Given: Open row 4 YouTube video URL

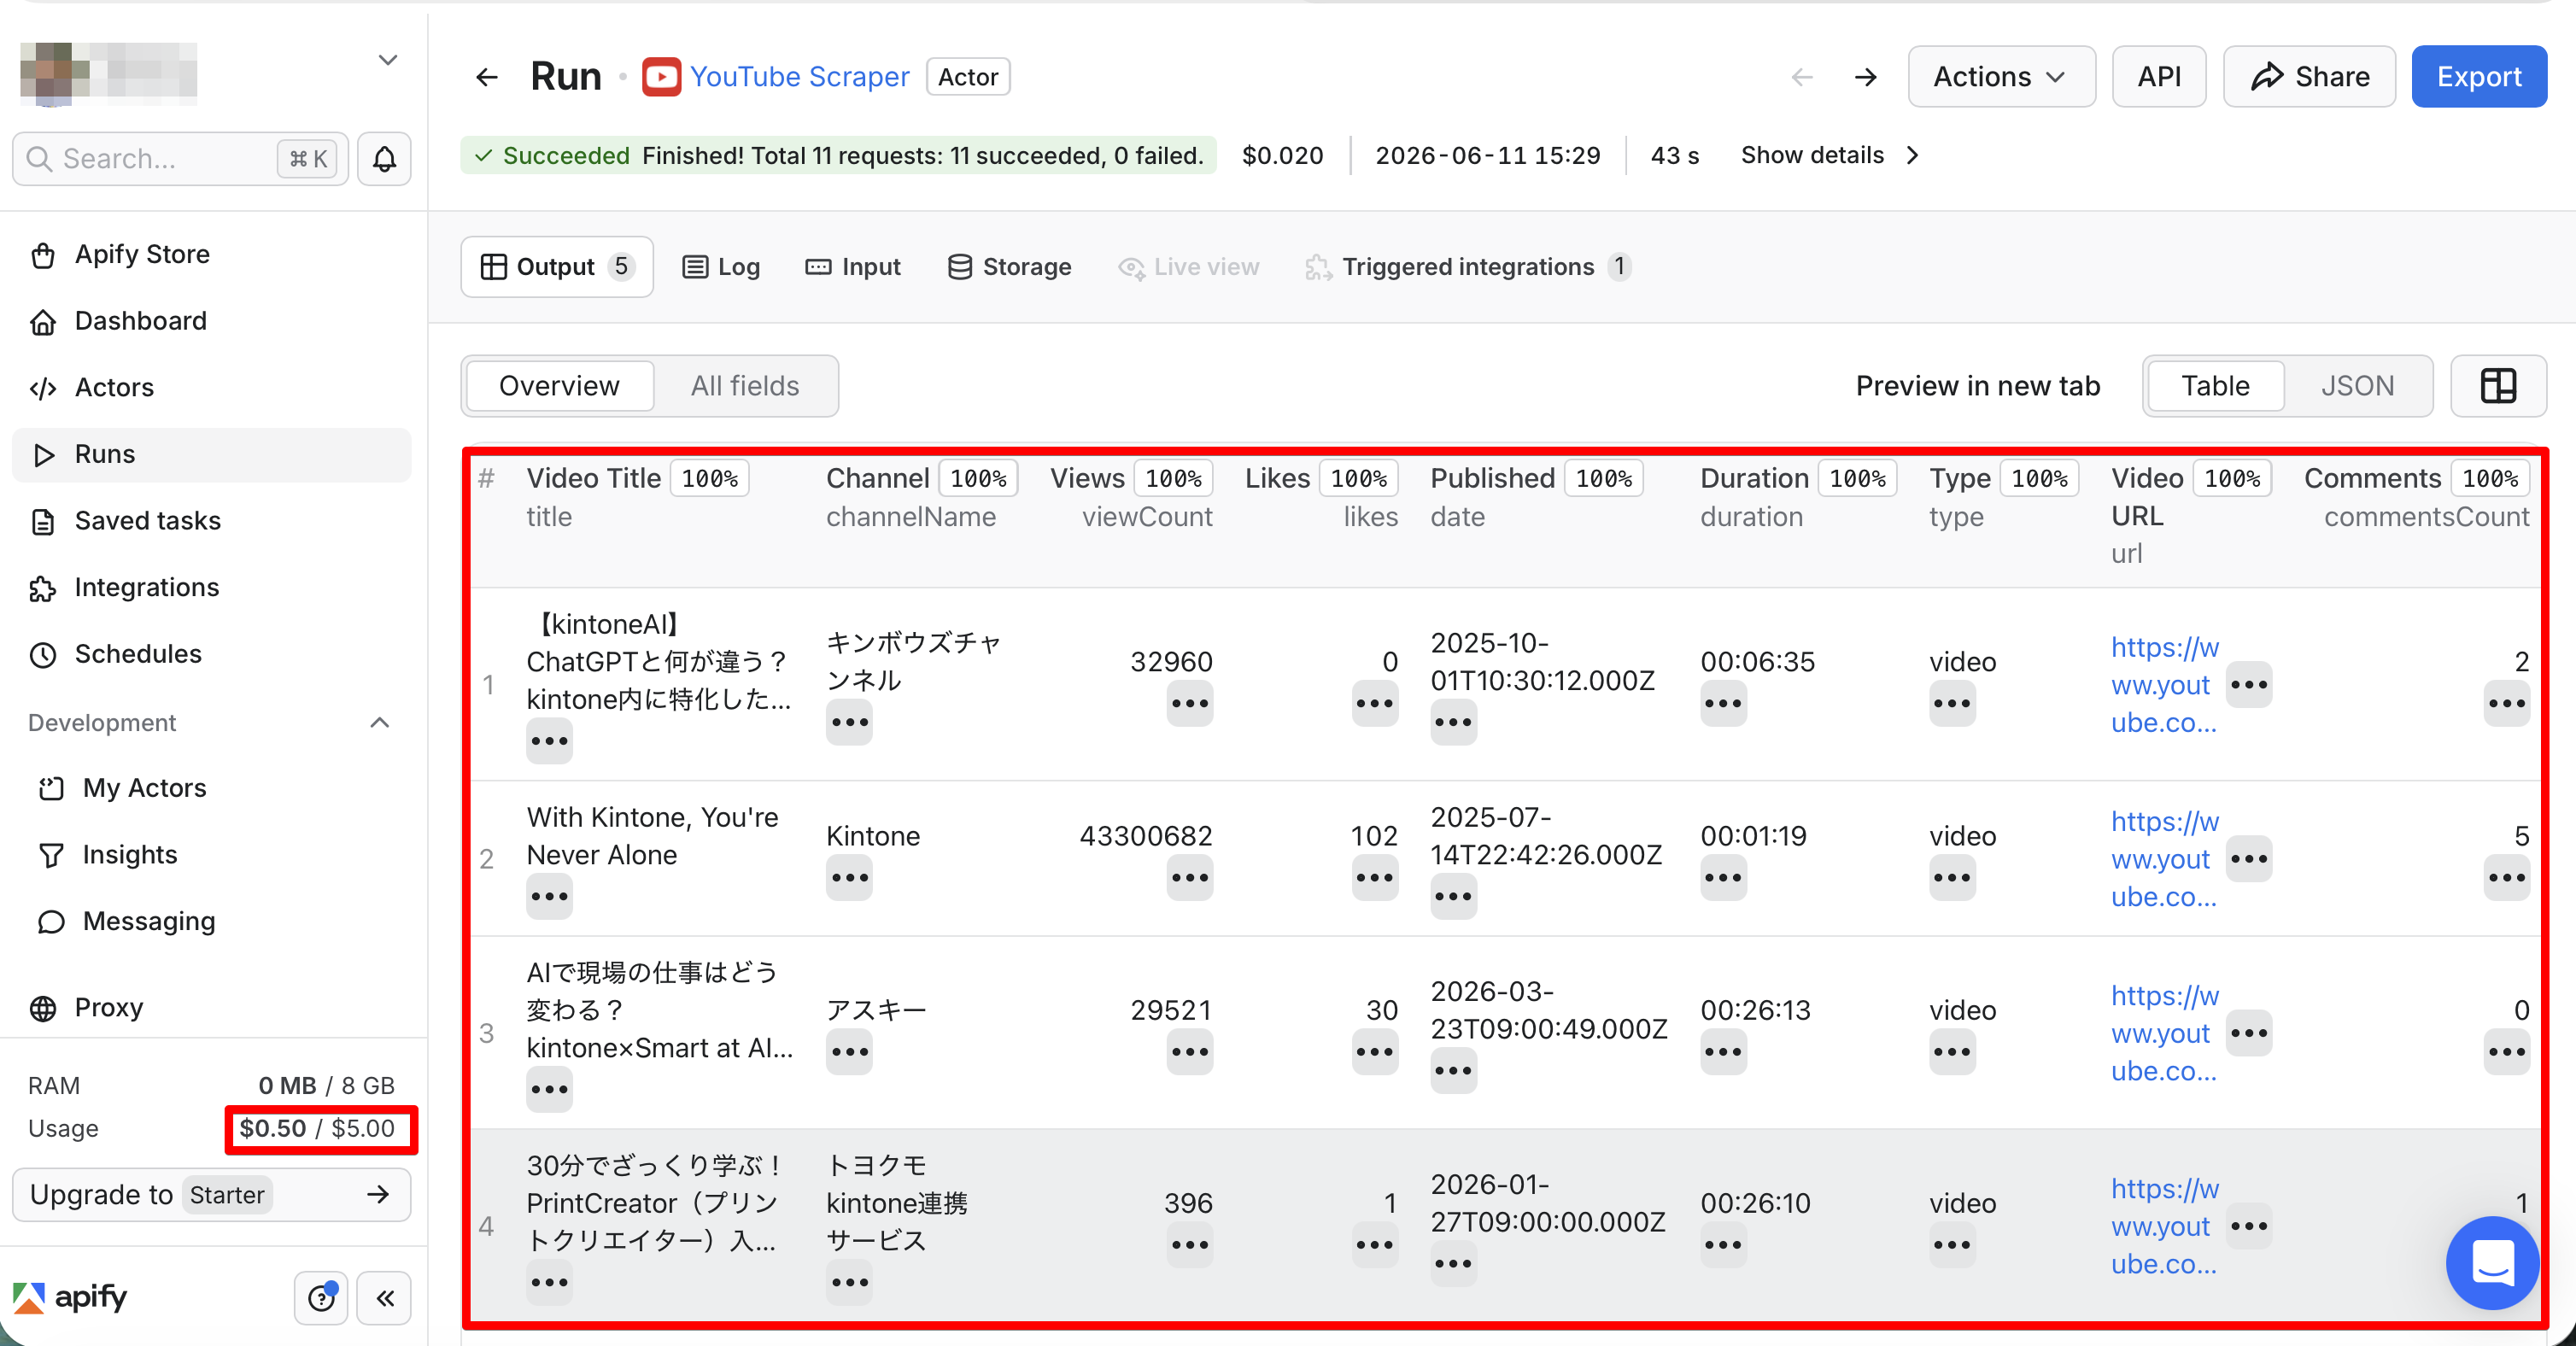Looking at the screenshot, I should coord(2164,1226).
